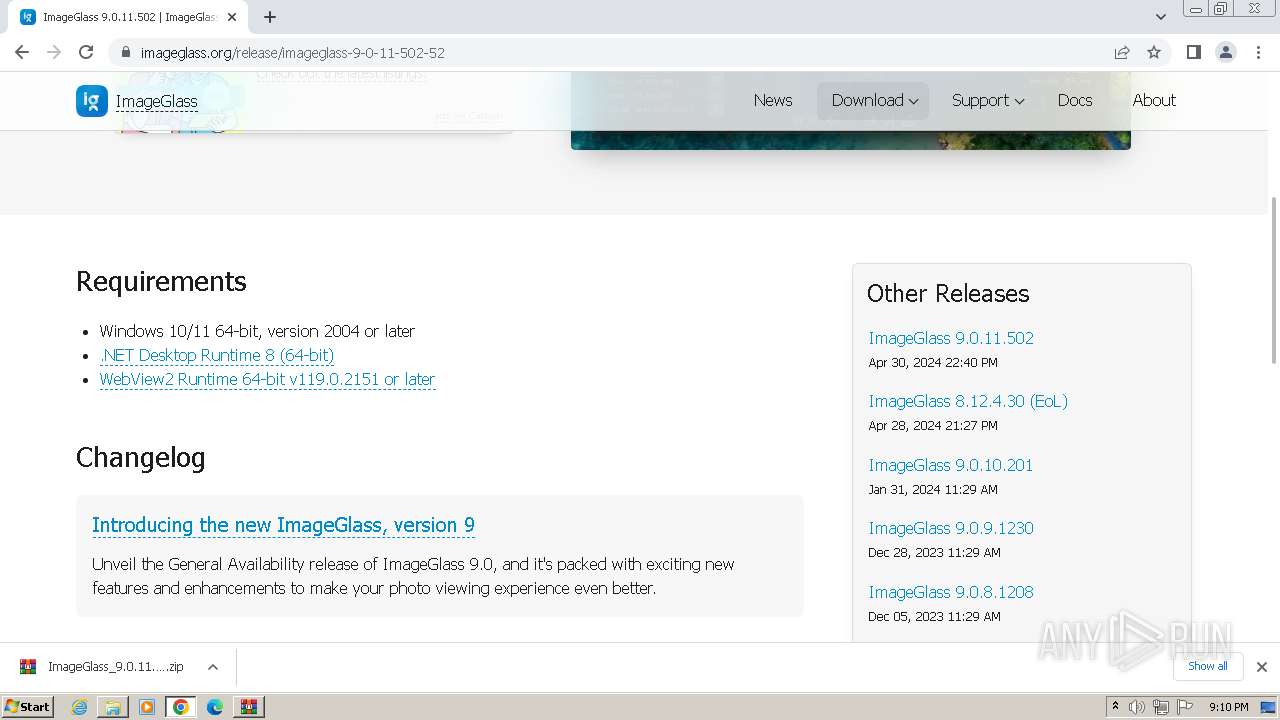This screenshot has height=720, width=1280.
Task: Open the network tray icon
Action: pyautogui.click(x=1160, y=707)
